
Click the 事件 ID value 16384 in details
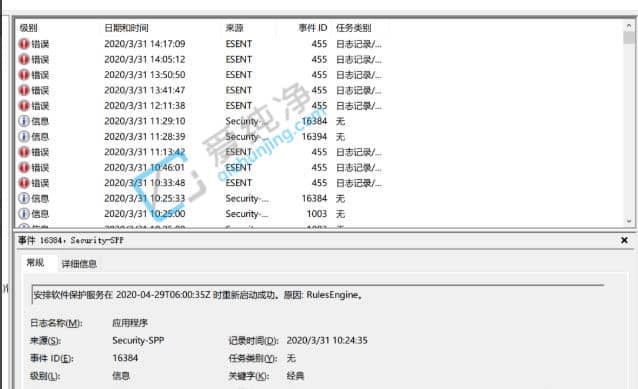[x=125, y=358]
